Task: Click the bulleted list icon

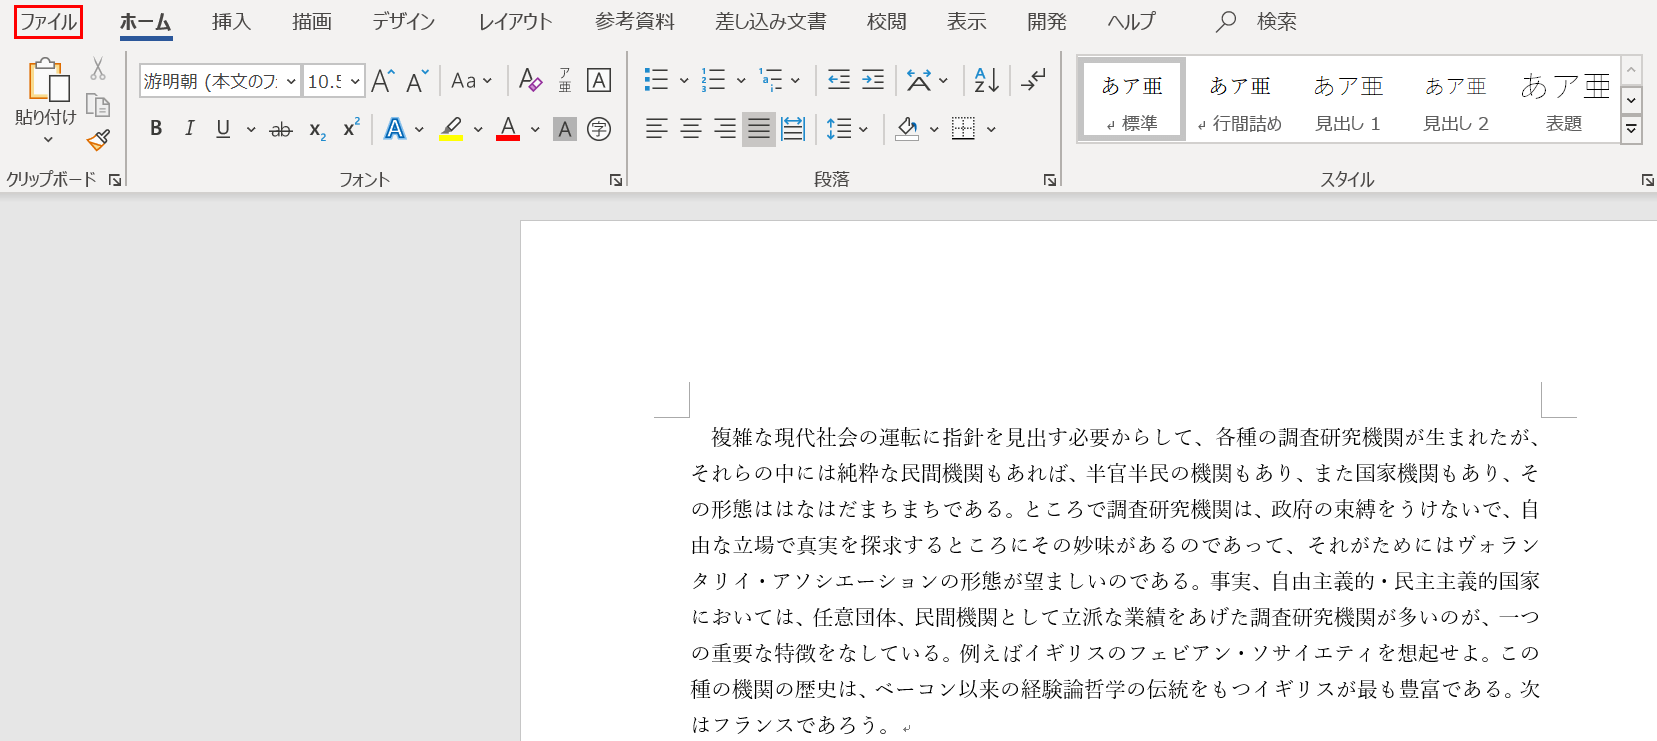Action: (657, 81)
